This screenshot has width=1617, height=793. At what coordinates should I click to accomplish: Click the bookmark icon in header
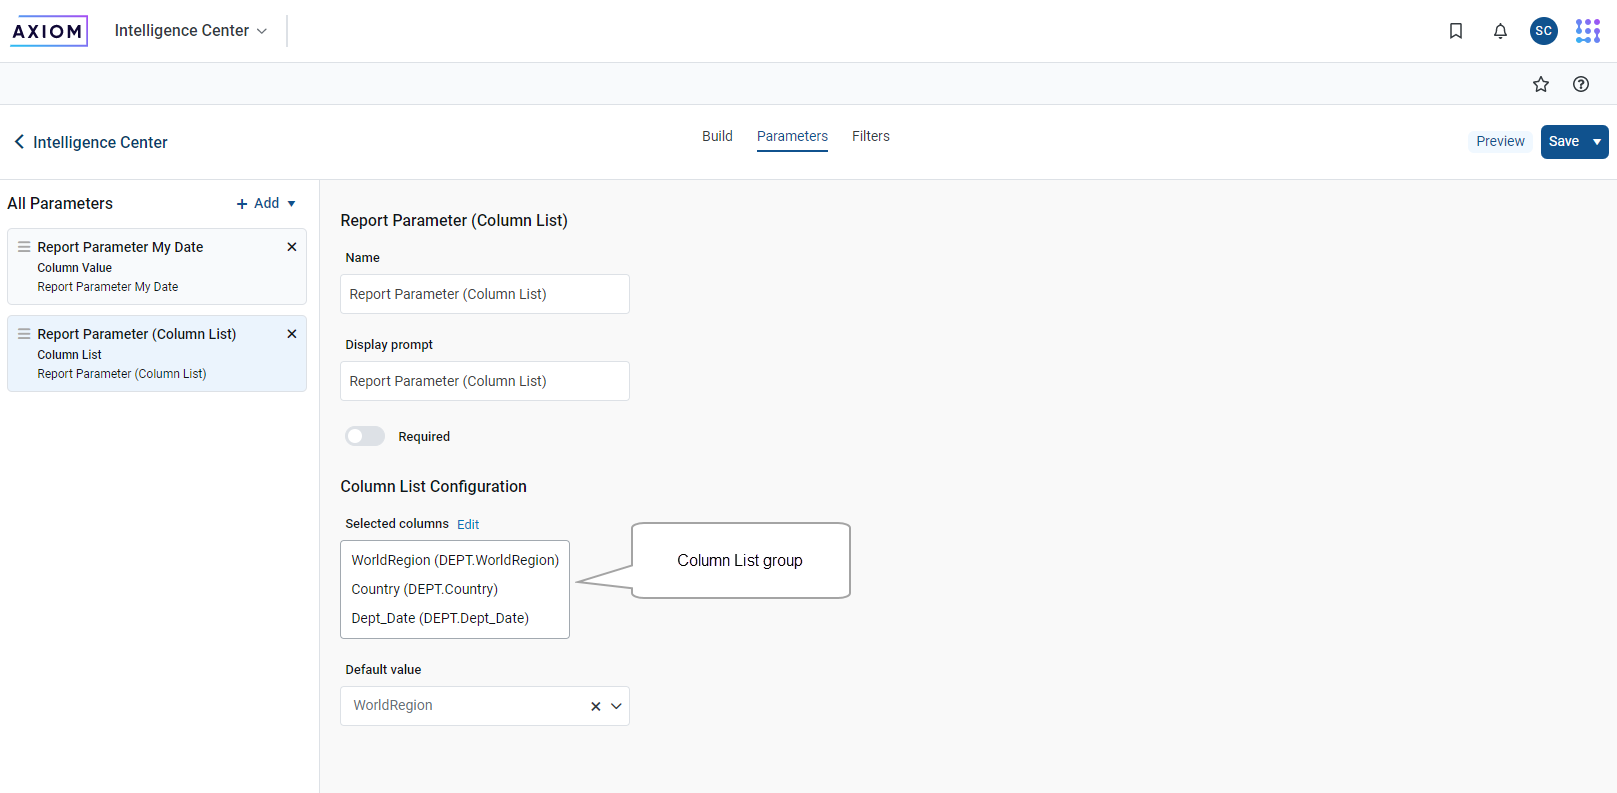(x=1456, y=31)
